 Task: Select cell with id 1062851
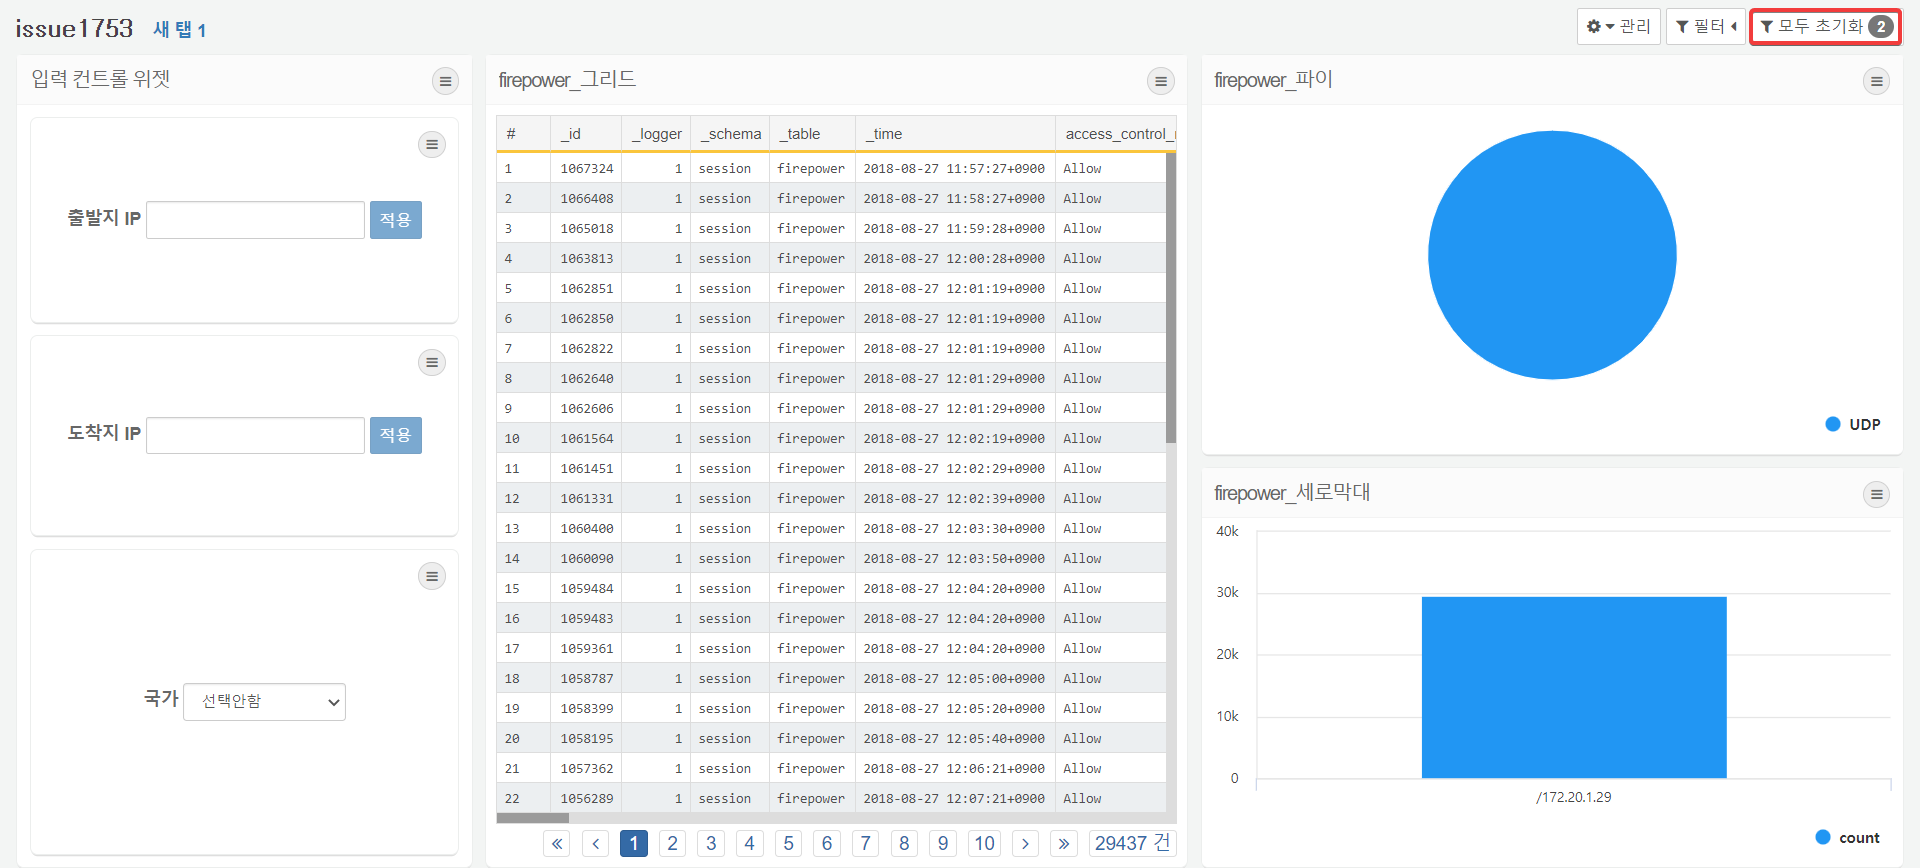(586, 288)
